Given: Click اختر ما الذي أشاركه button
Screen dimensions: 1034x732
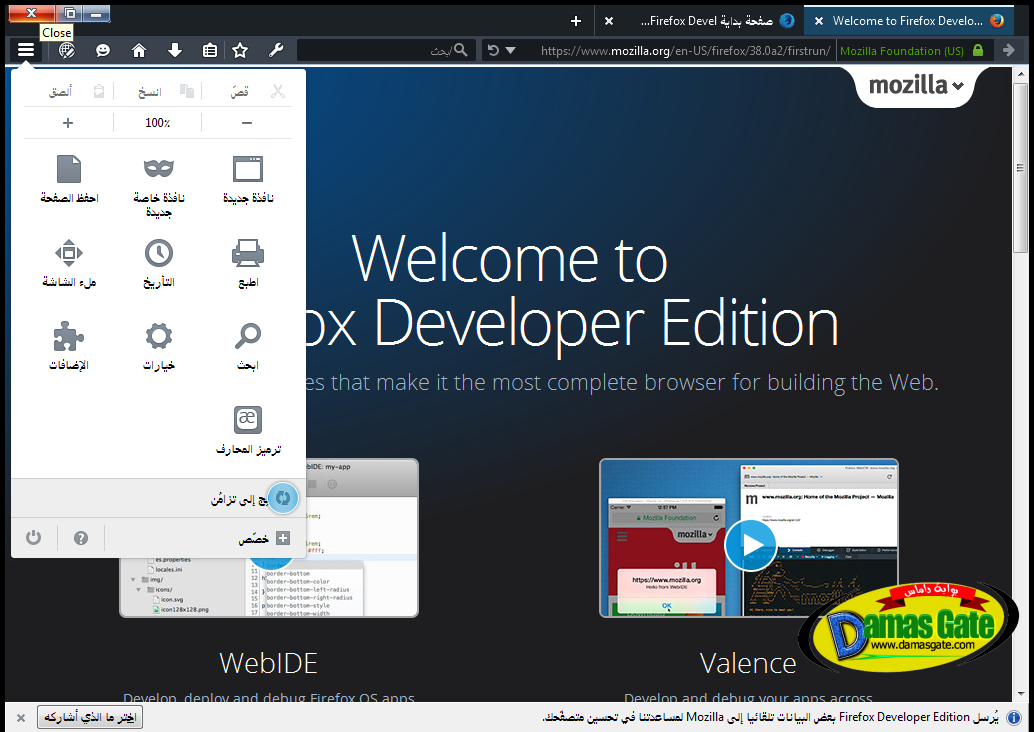Looking at the screenshot, I should point(90,717).
